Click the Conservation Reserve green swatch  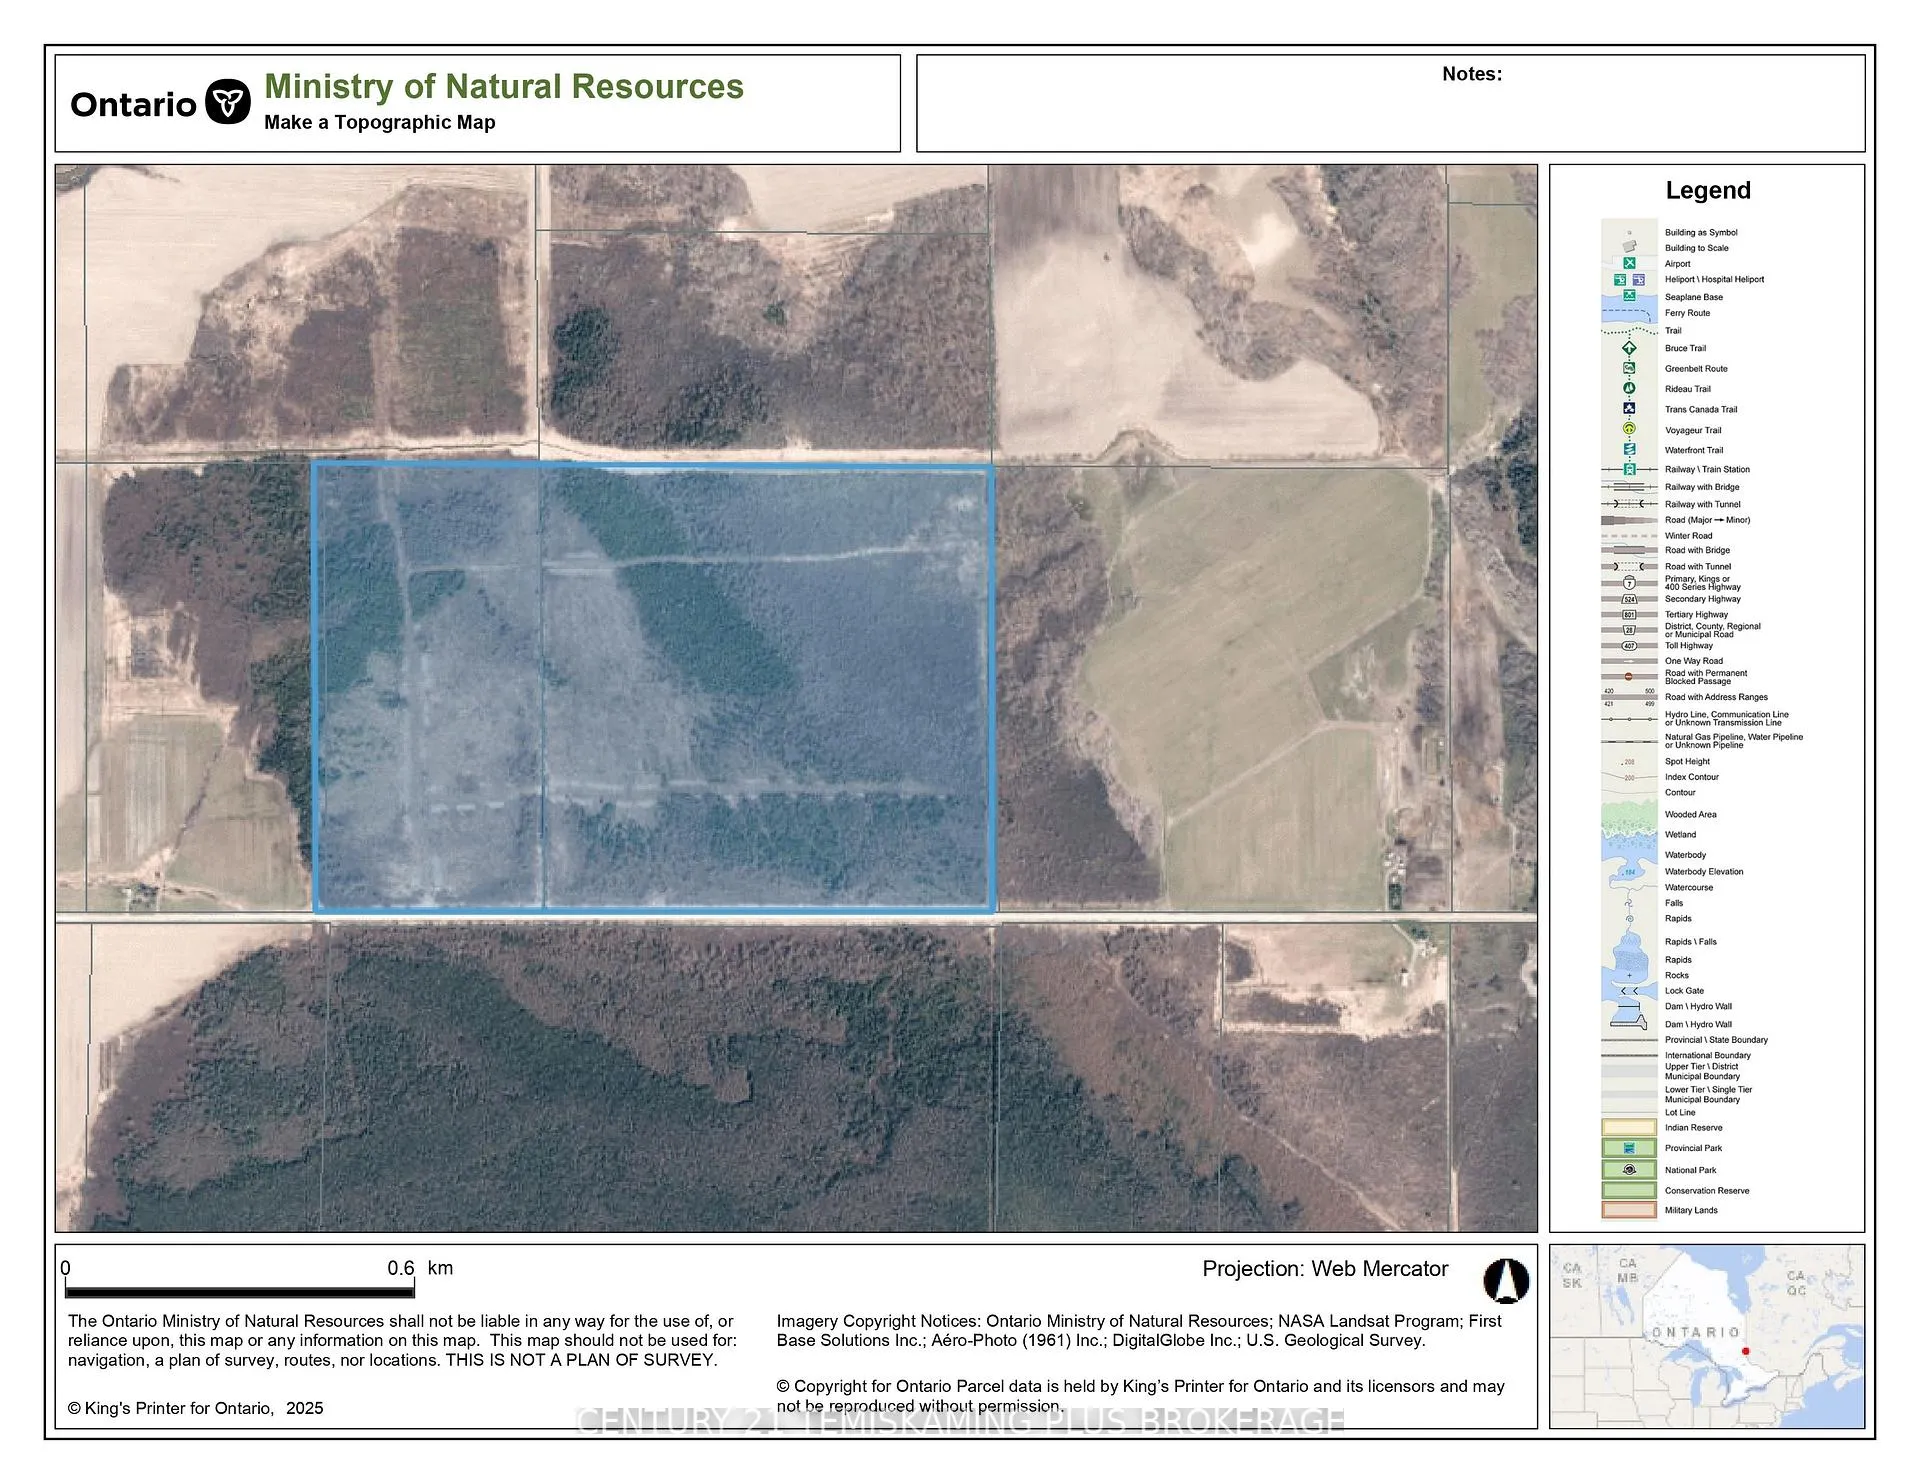1629,1190
